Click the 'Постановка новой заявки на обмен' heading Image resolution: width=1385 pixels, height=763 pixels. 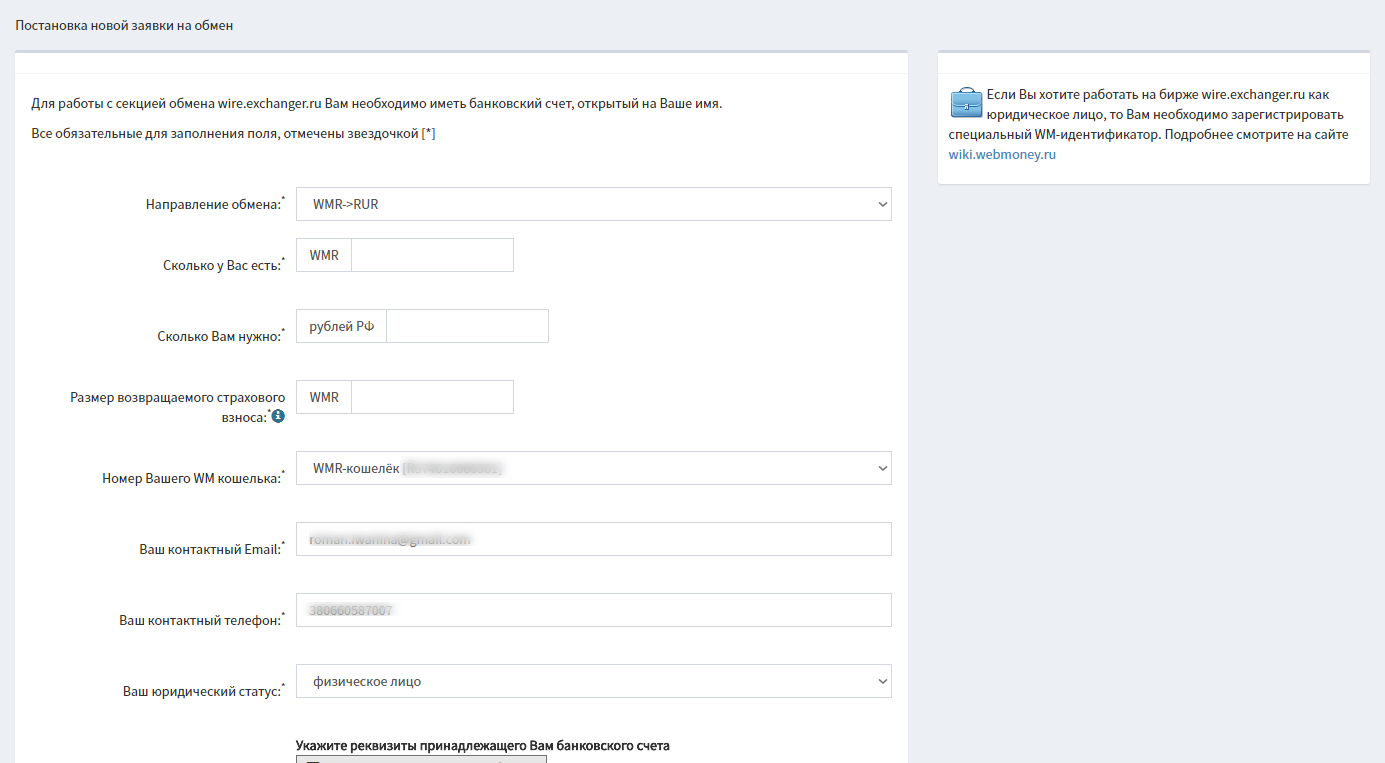(x=124, y=25)
